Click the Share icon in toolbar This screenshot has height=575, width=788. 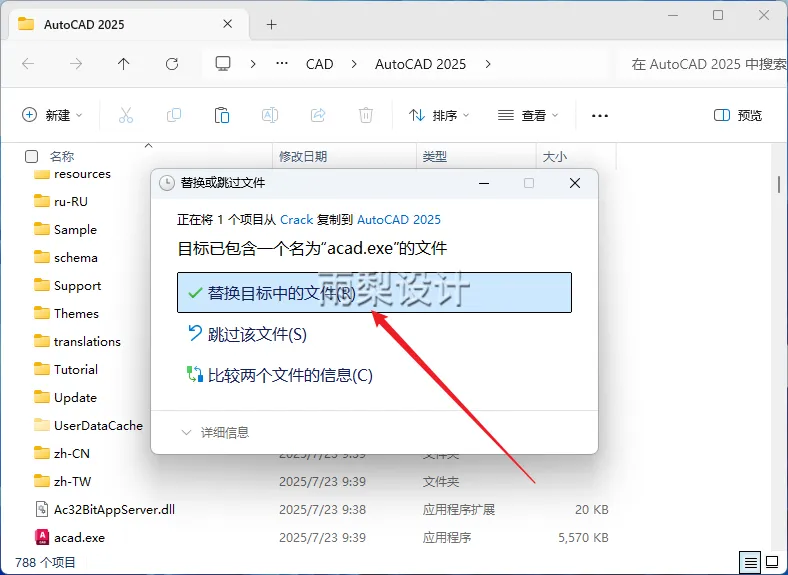click(x=318, y=116)
